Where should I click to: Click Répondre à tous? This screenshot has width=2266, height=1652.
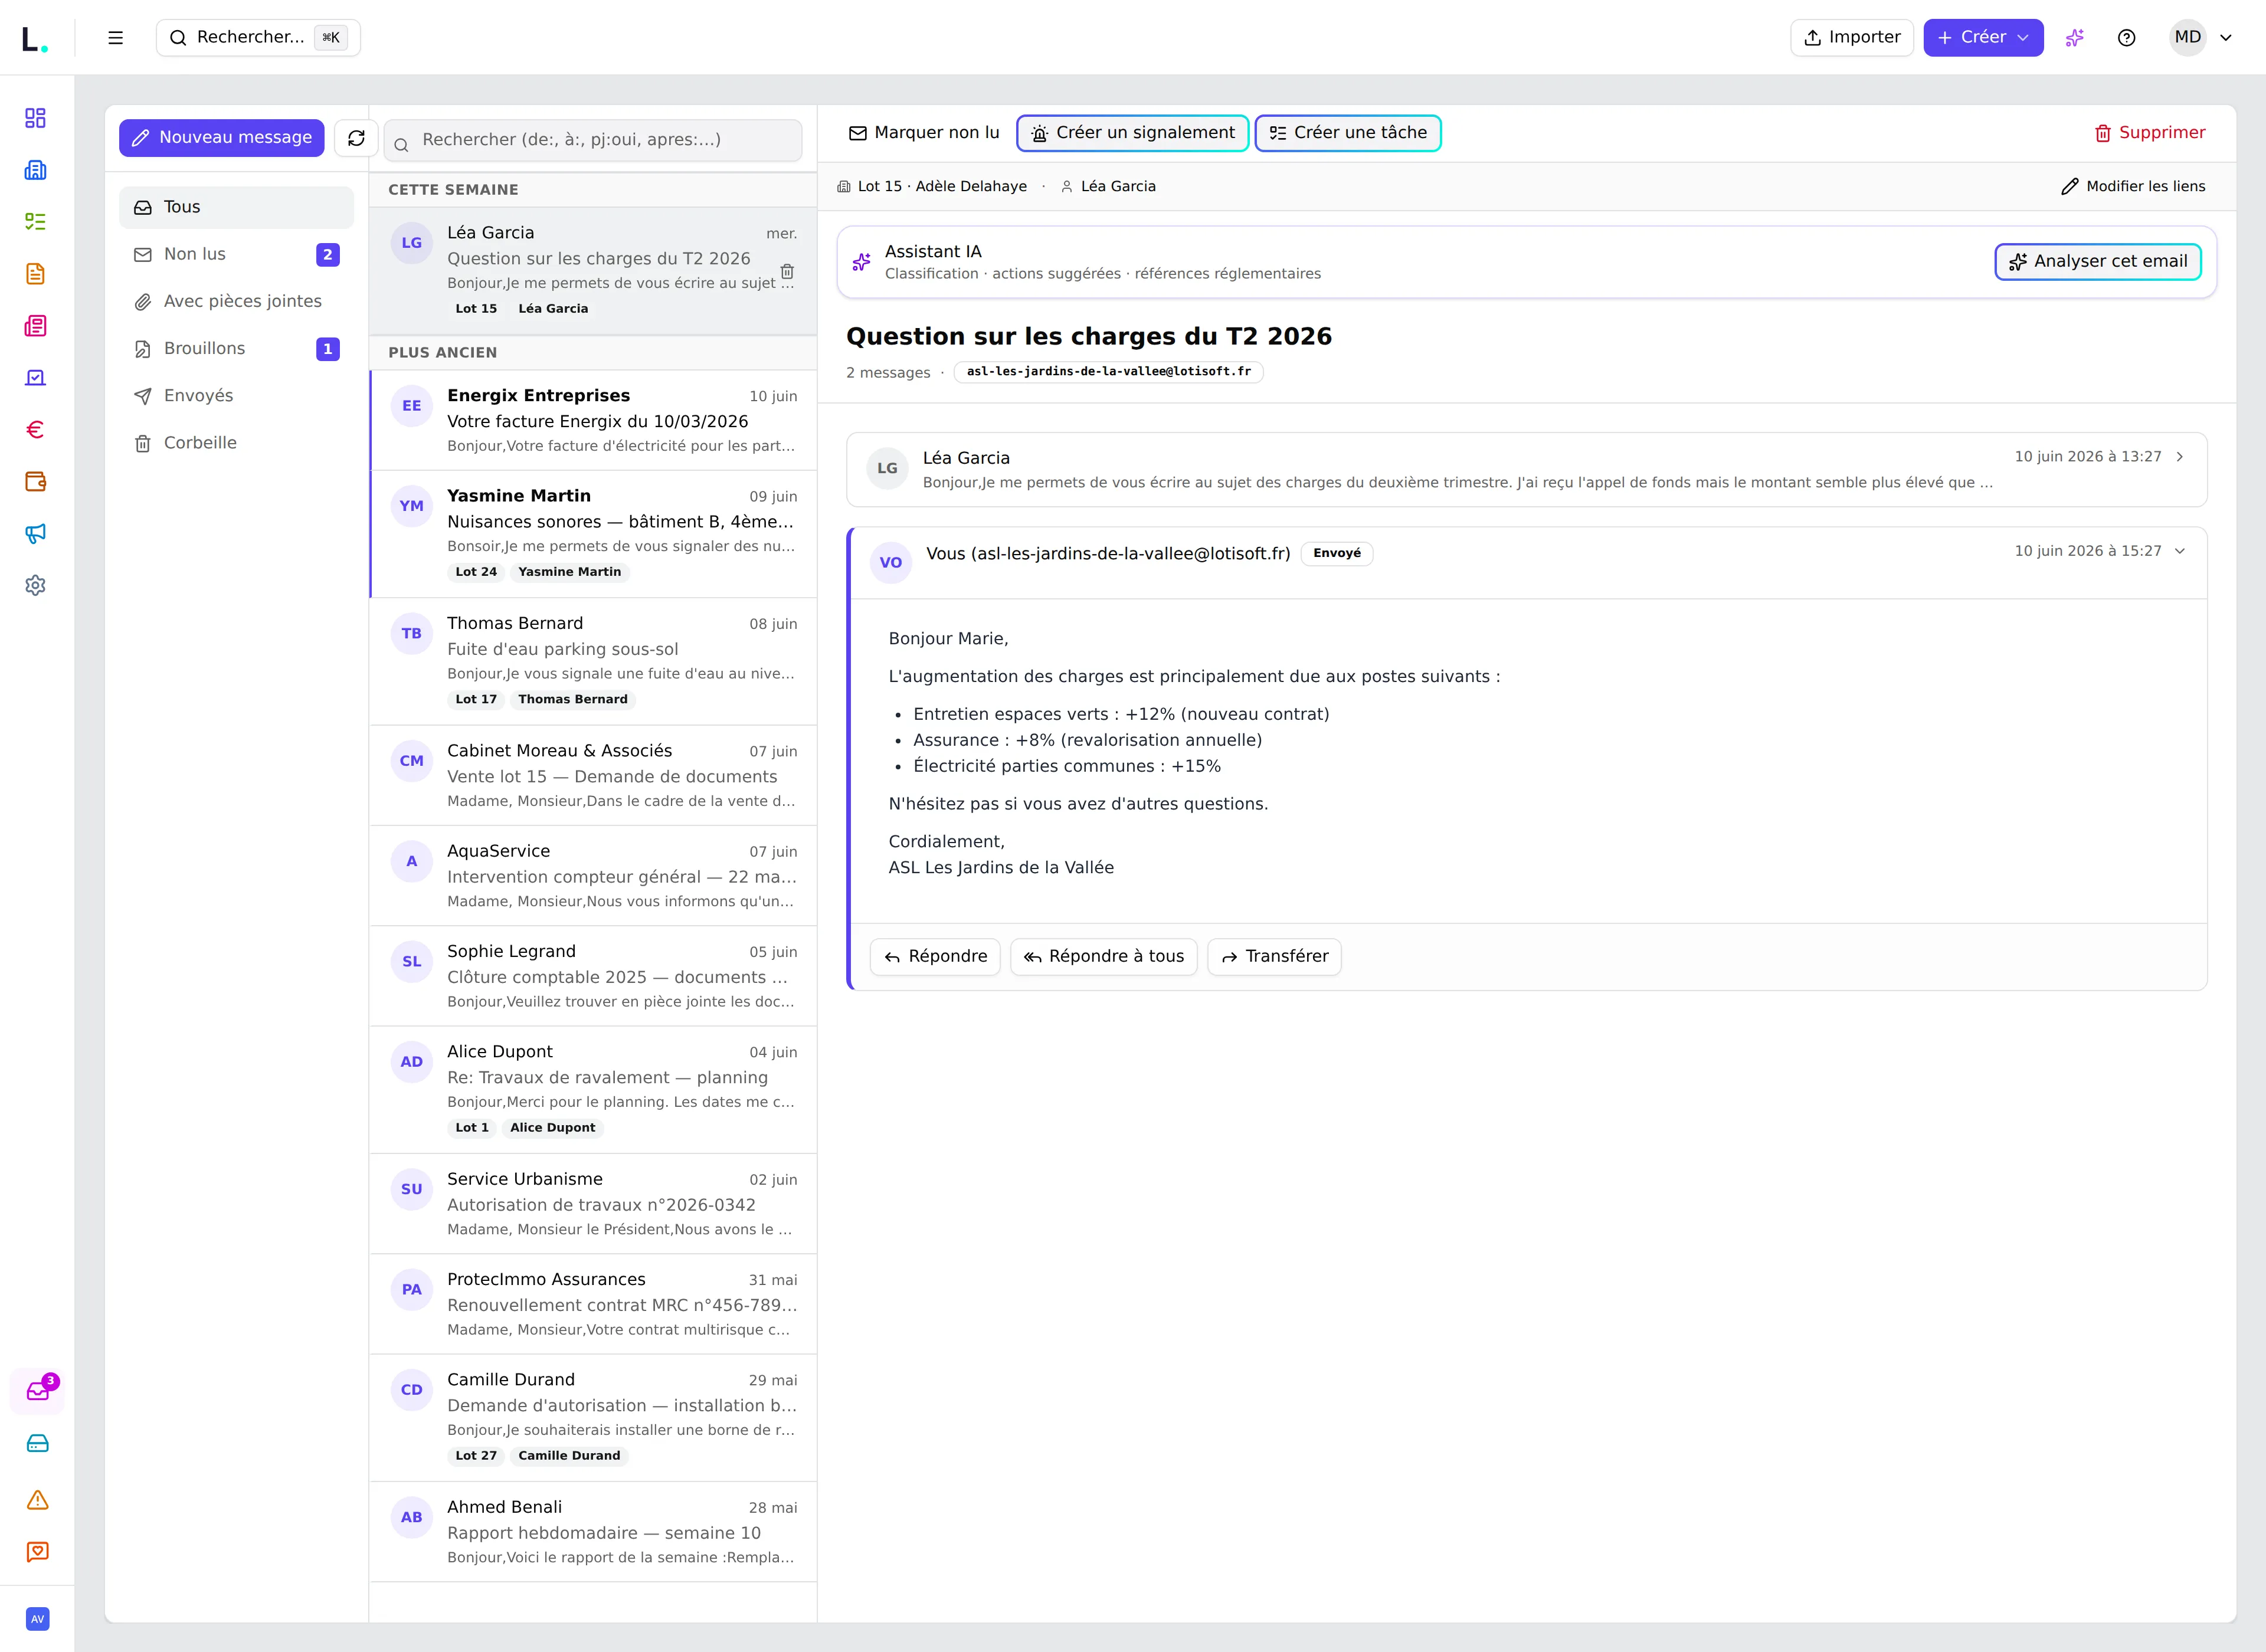1104,957
